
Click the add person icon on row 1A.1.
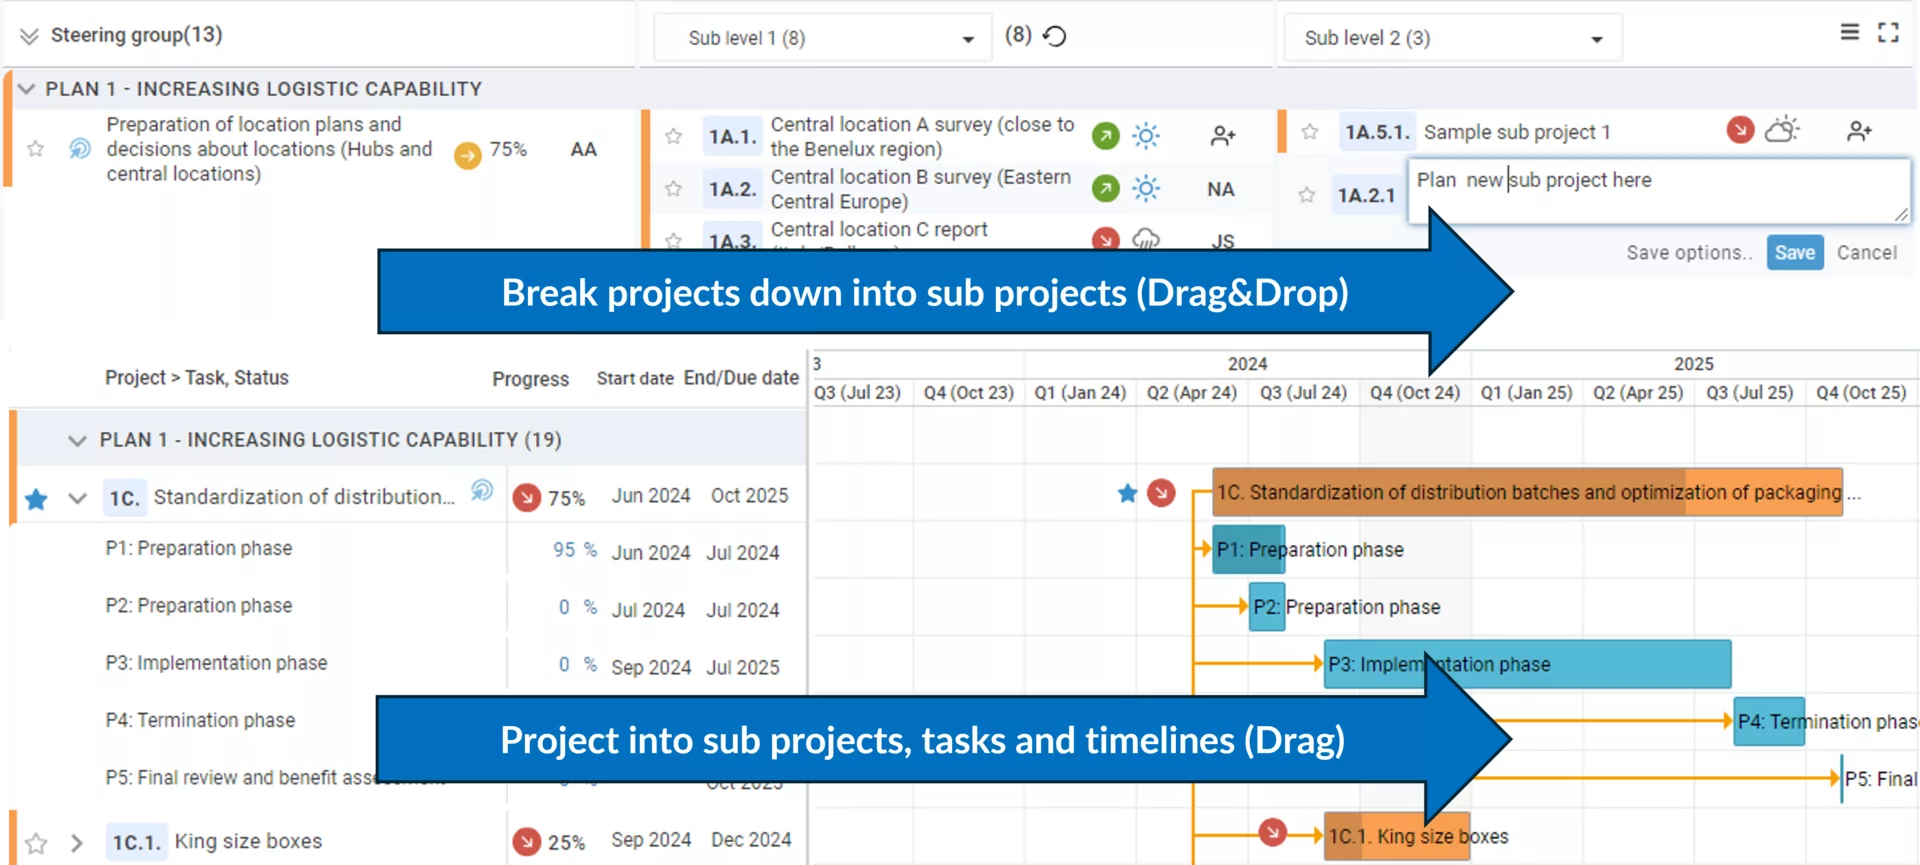click(x=1222, y=136)
